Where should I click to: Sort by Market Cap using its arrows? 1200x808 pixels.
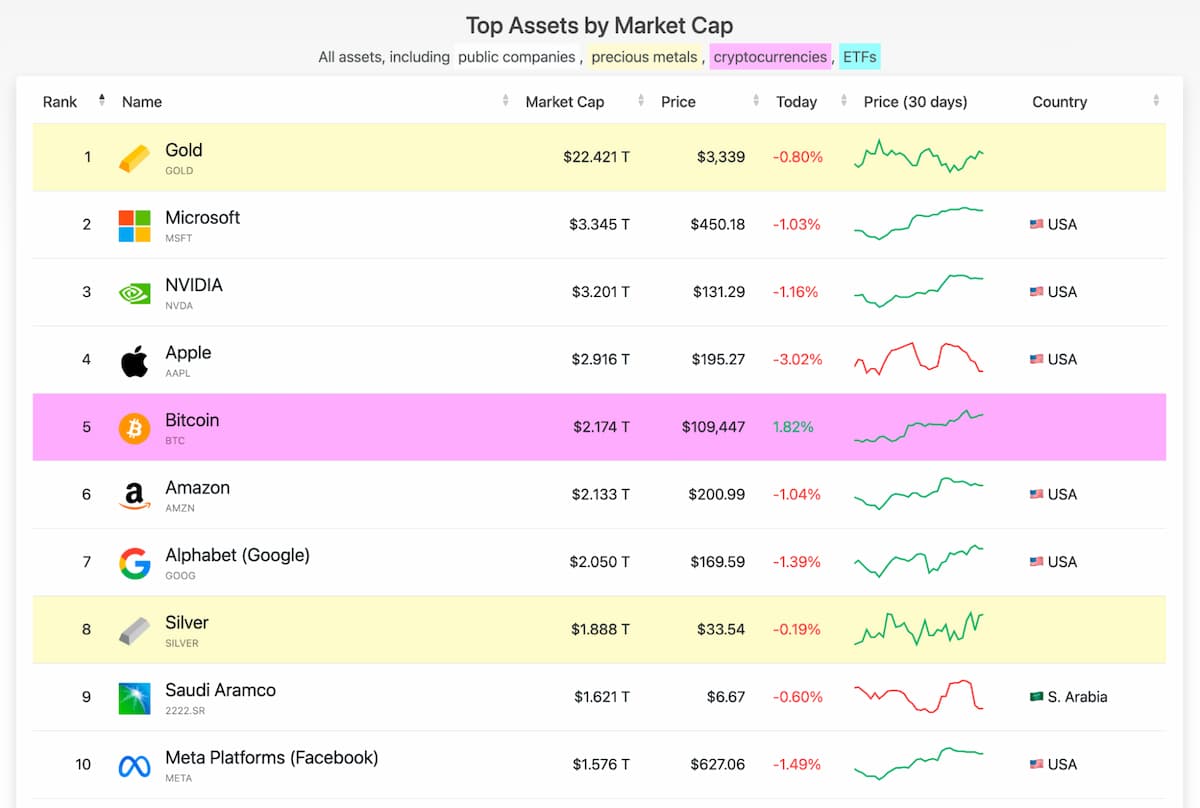point(641,101)
